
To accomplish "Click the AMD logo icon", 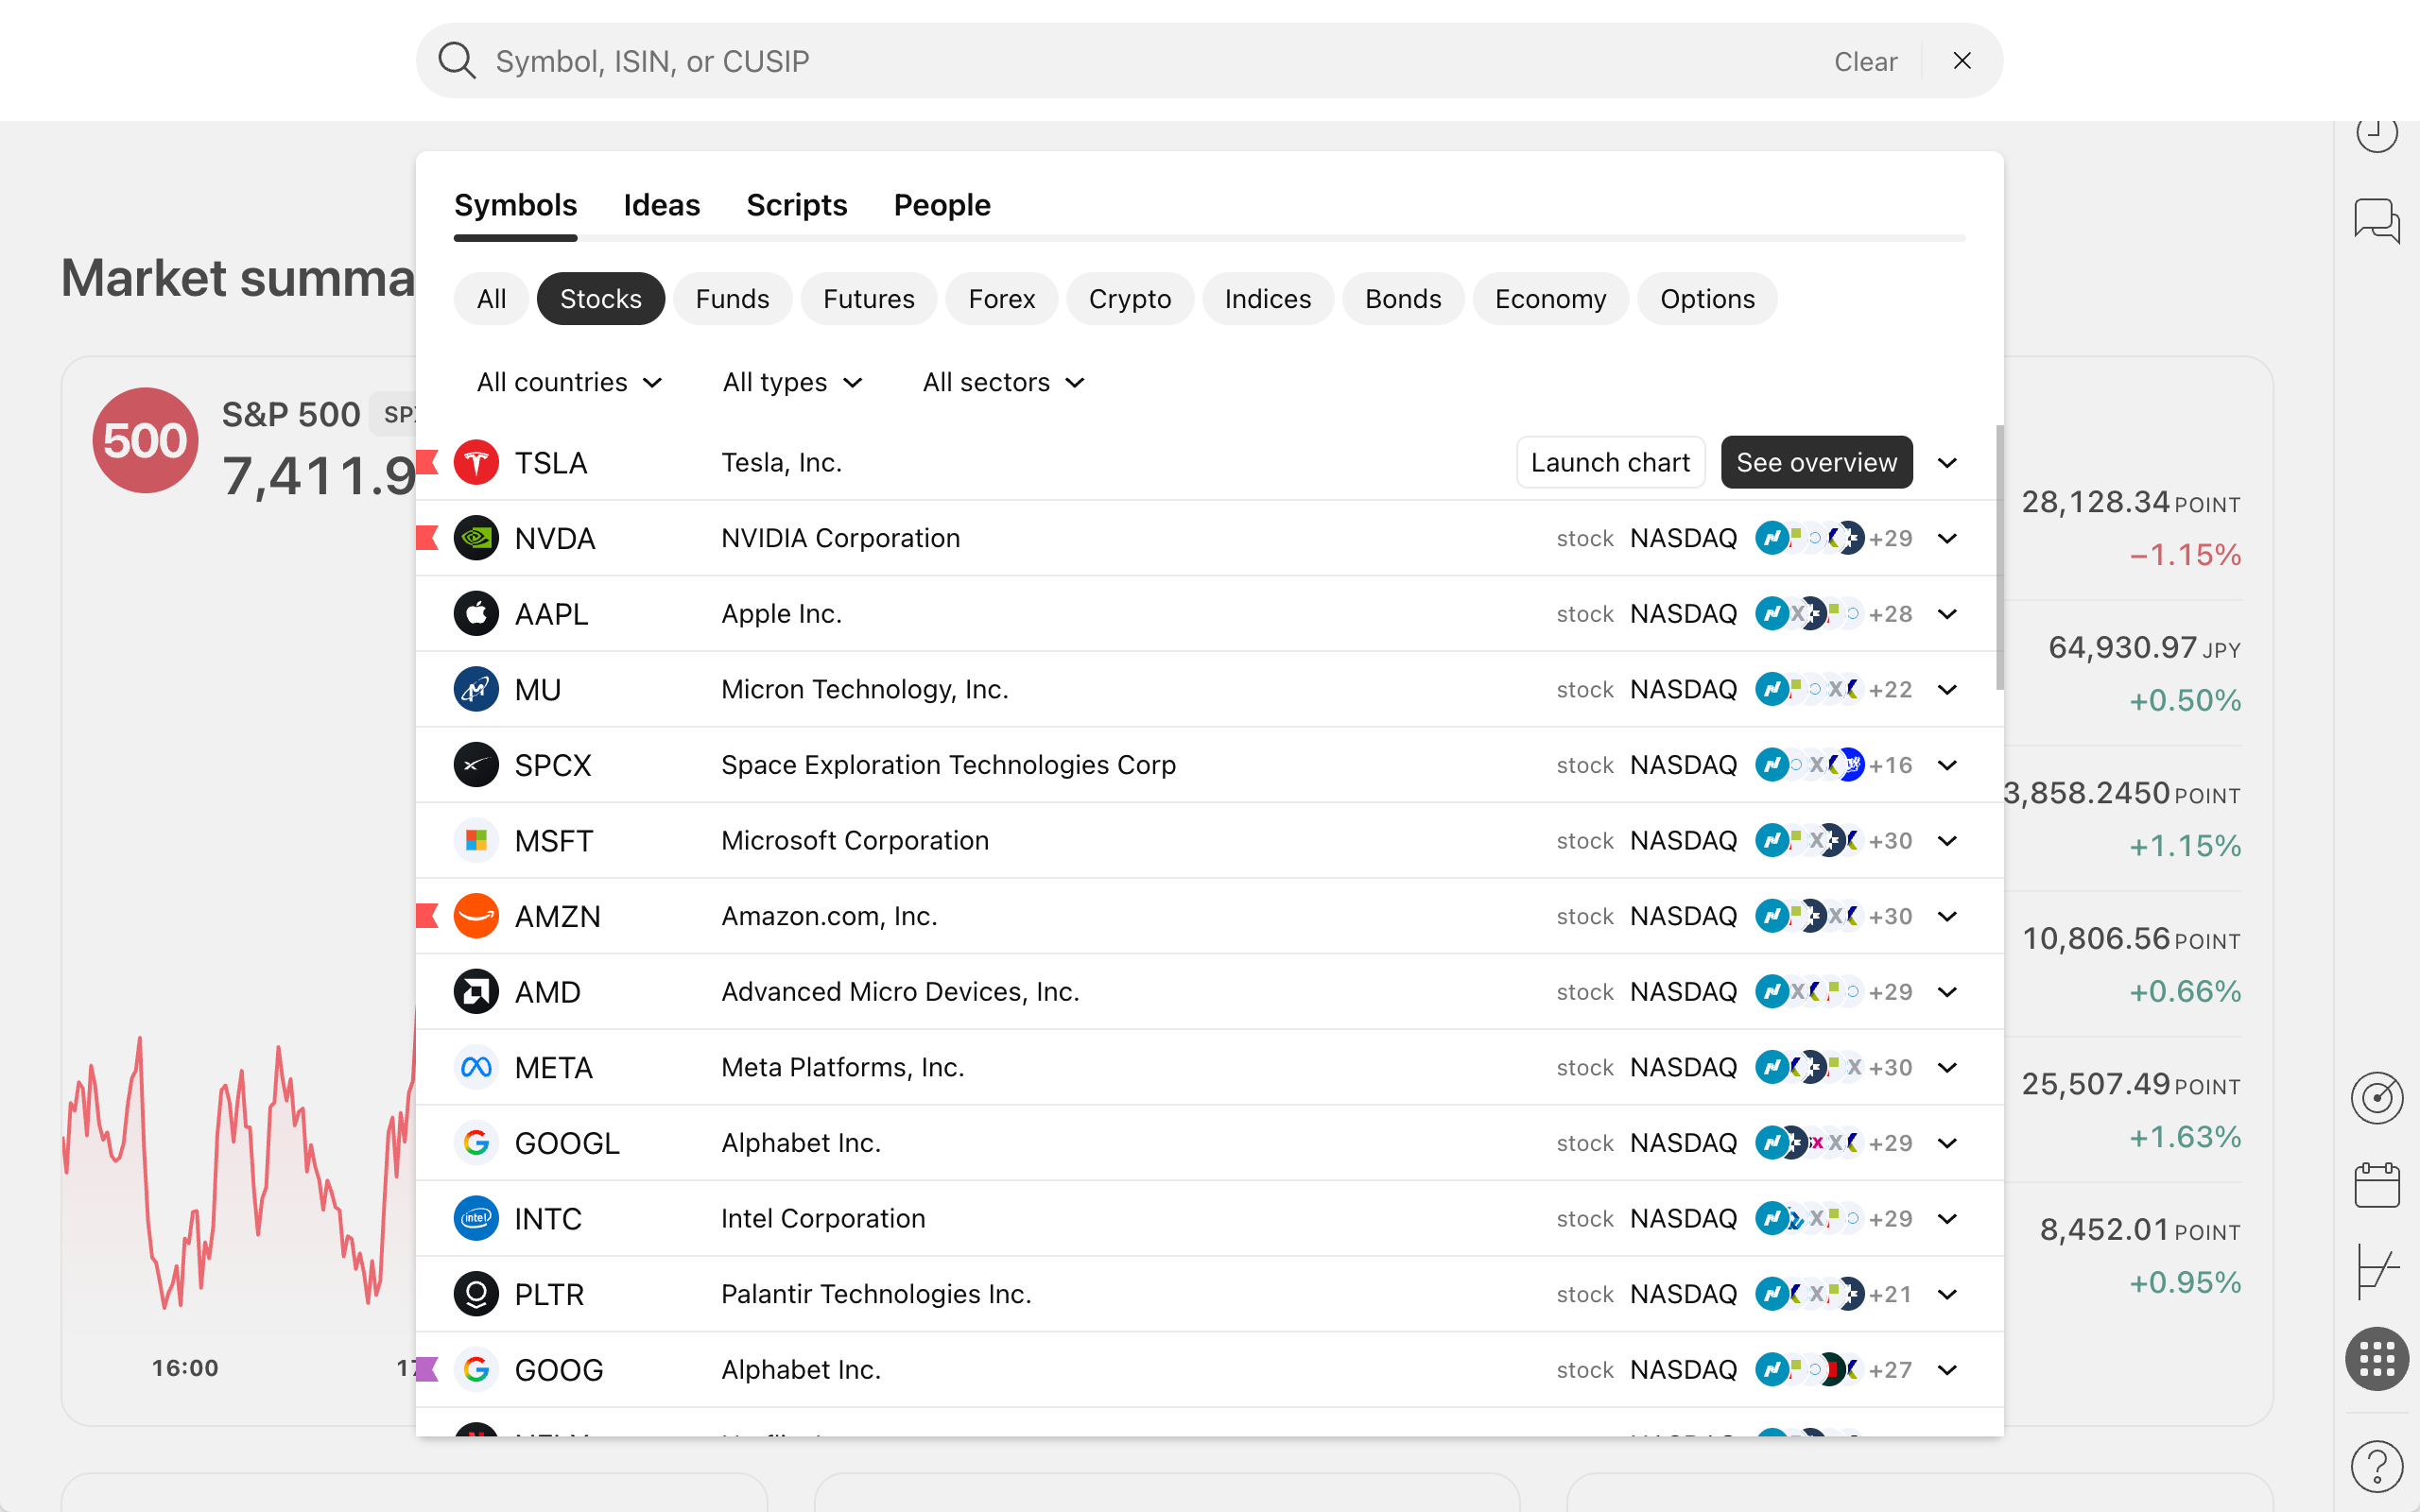I will pyautogui.click(x=476, y=992).
